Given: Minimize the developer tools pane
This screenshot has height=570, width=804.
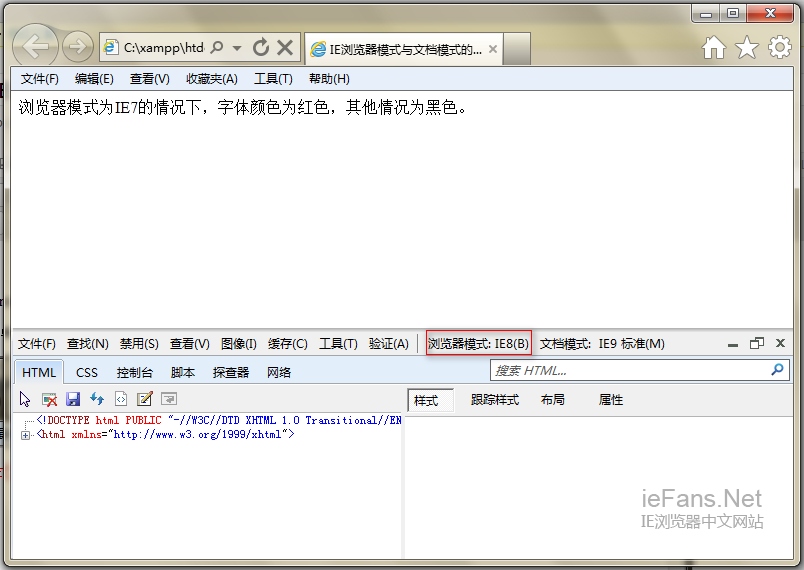Looking at the screenshot, I should [733, 344].
